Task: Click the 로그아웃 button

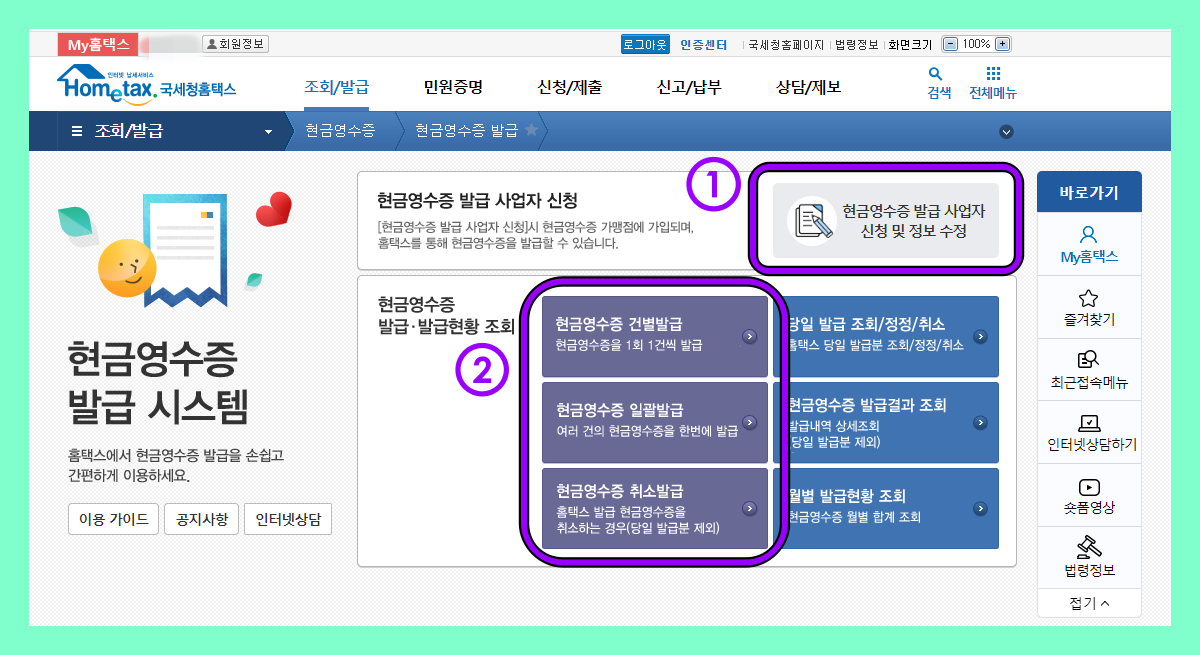Action: (644, 44)
